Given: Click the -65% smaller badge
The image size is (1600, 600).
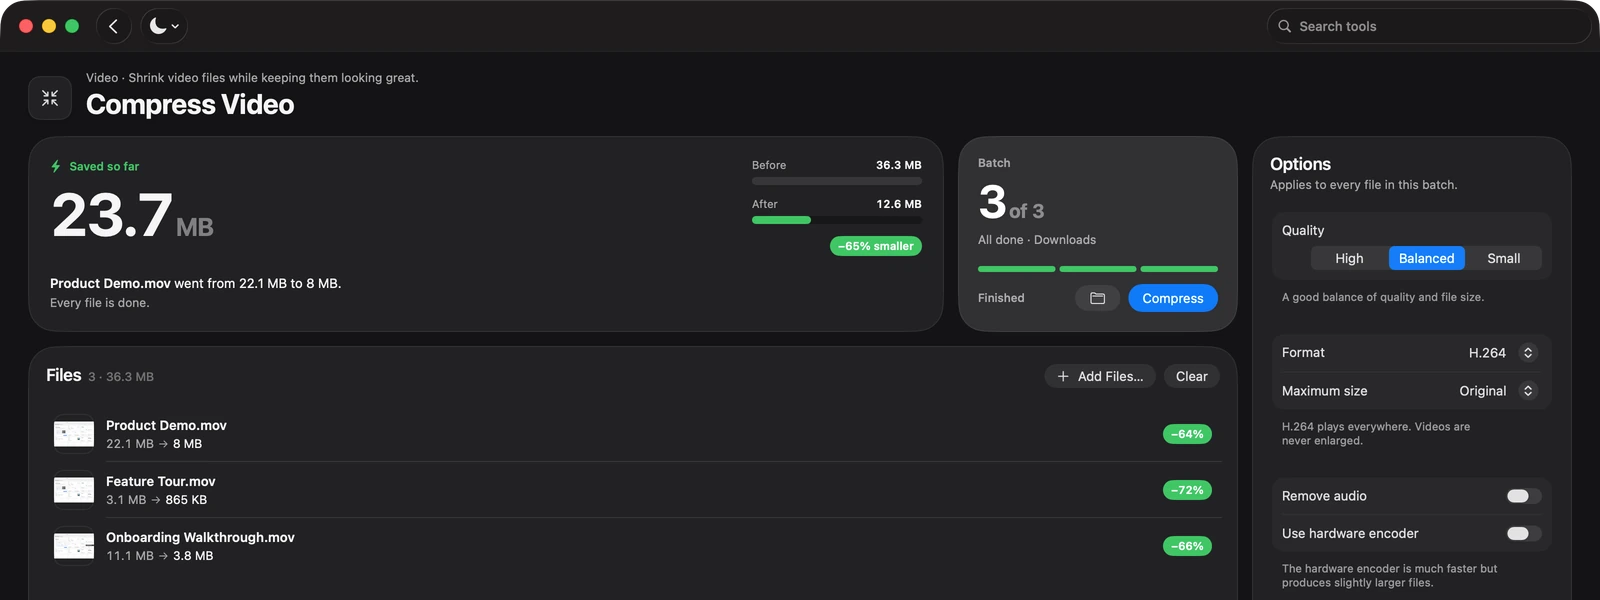Looking at the screenshot, I should click(x=876, y=246).
